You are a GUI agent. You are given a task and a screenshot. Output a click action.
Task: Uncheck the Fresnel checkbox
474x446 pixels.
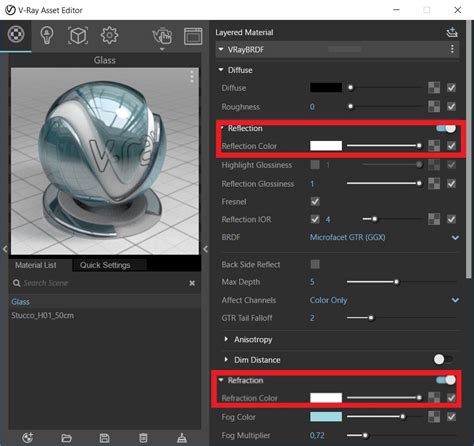tap(315, 201)
